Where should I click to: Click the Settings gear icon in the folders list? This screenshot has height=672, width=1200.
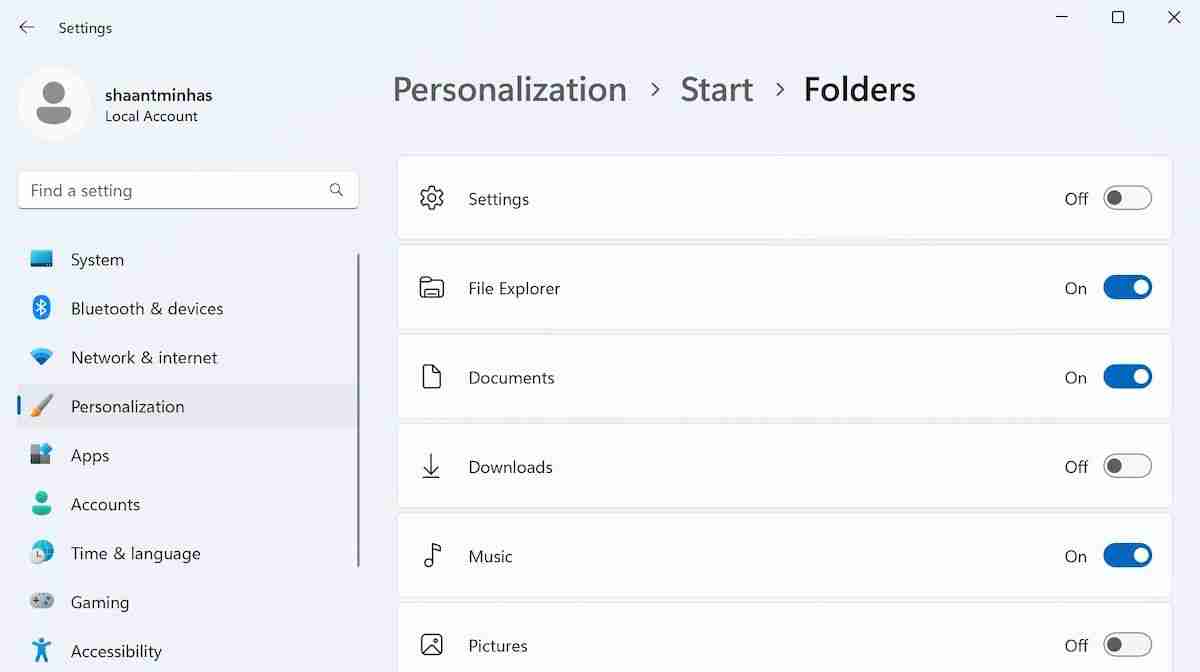[431, 198]
